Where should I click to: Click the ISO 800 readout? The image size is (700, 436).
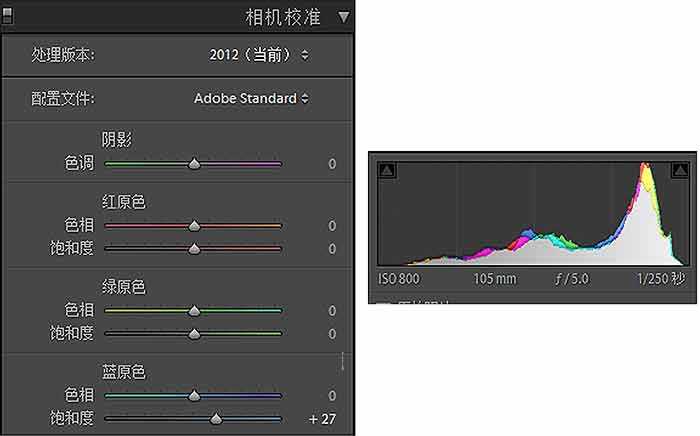[x=399, y=279]
